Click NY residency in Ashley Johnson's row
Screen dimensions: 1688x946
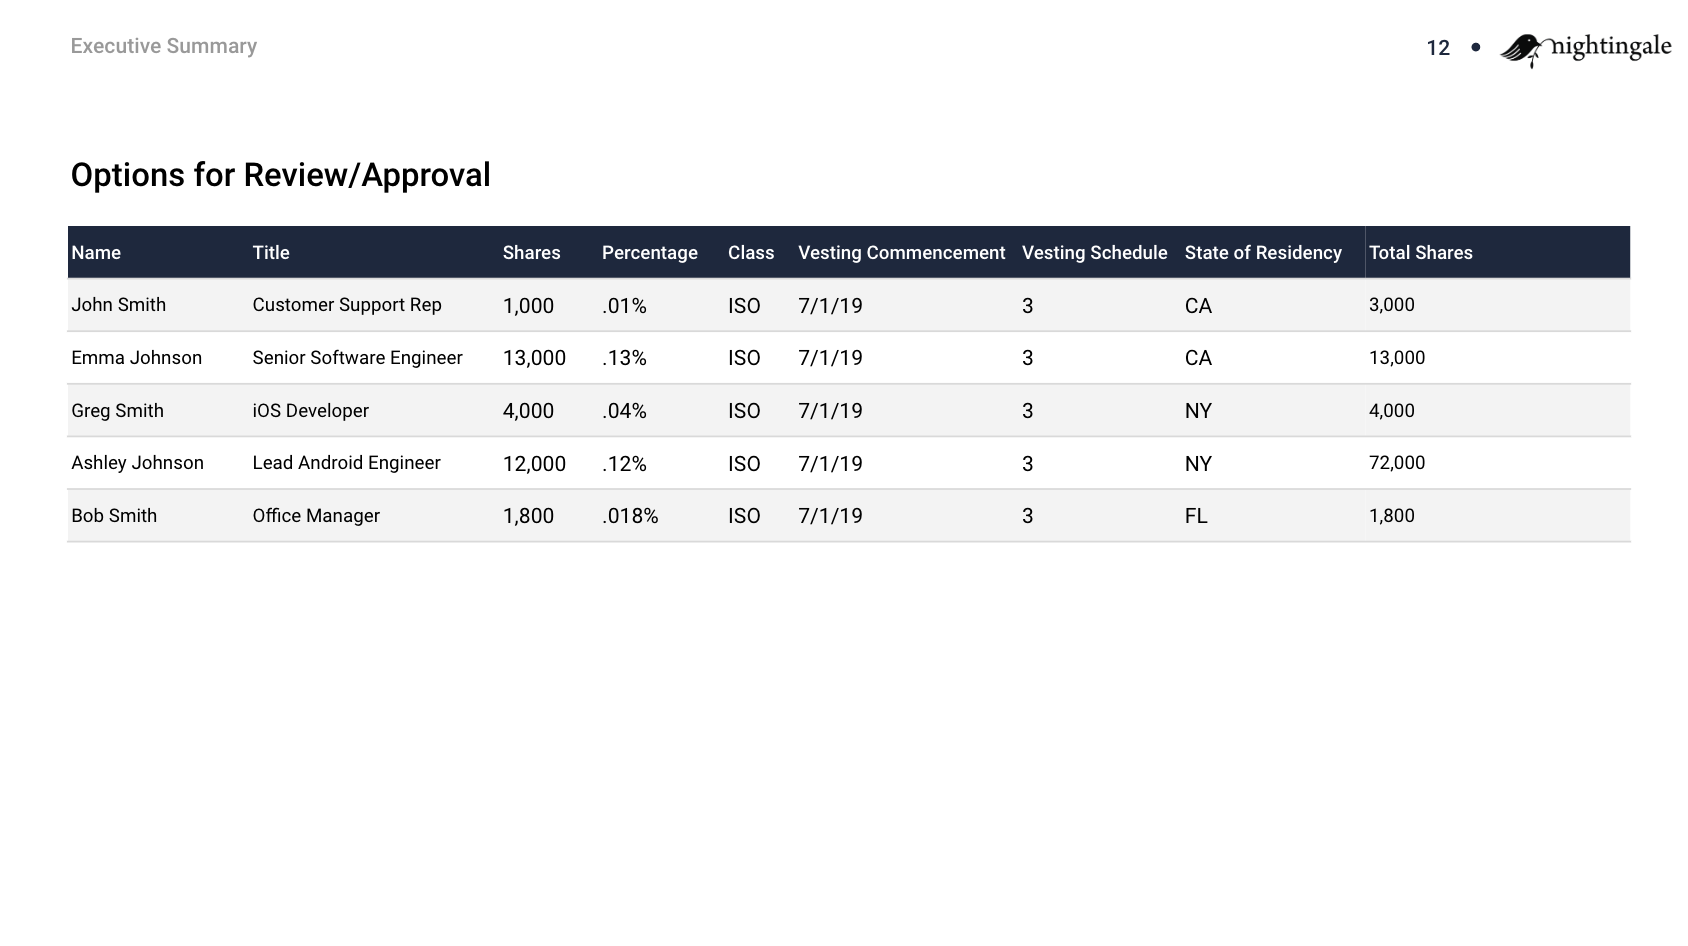pos(1198,464)
